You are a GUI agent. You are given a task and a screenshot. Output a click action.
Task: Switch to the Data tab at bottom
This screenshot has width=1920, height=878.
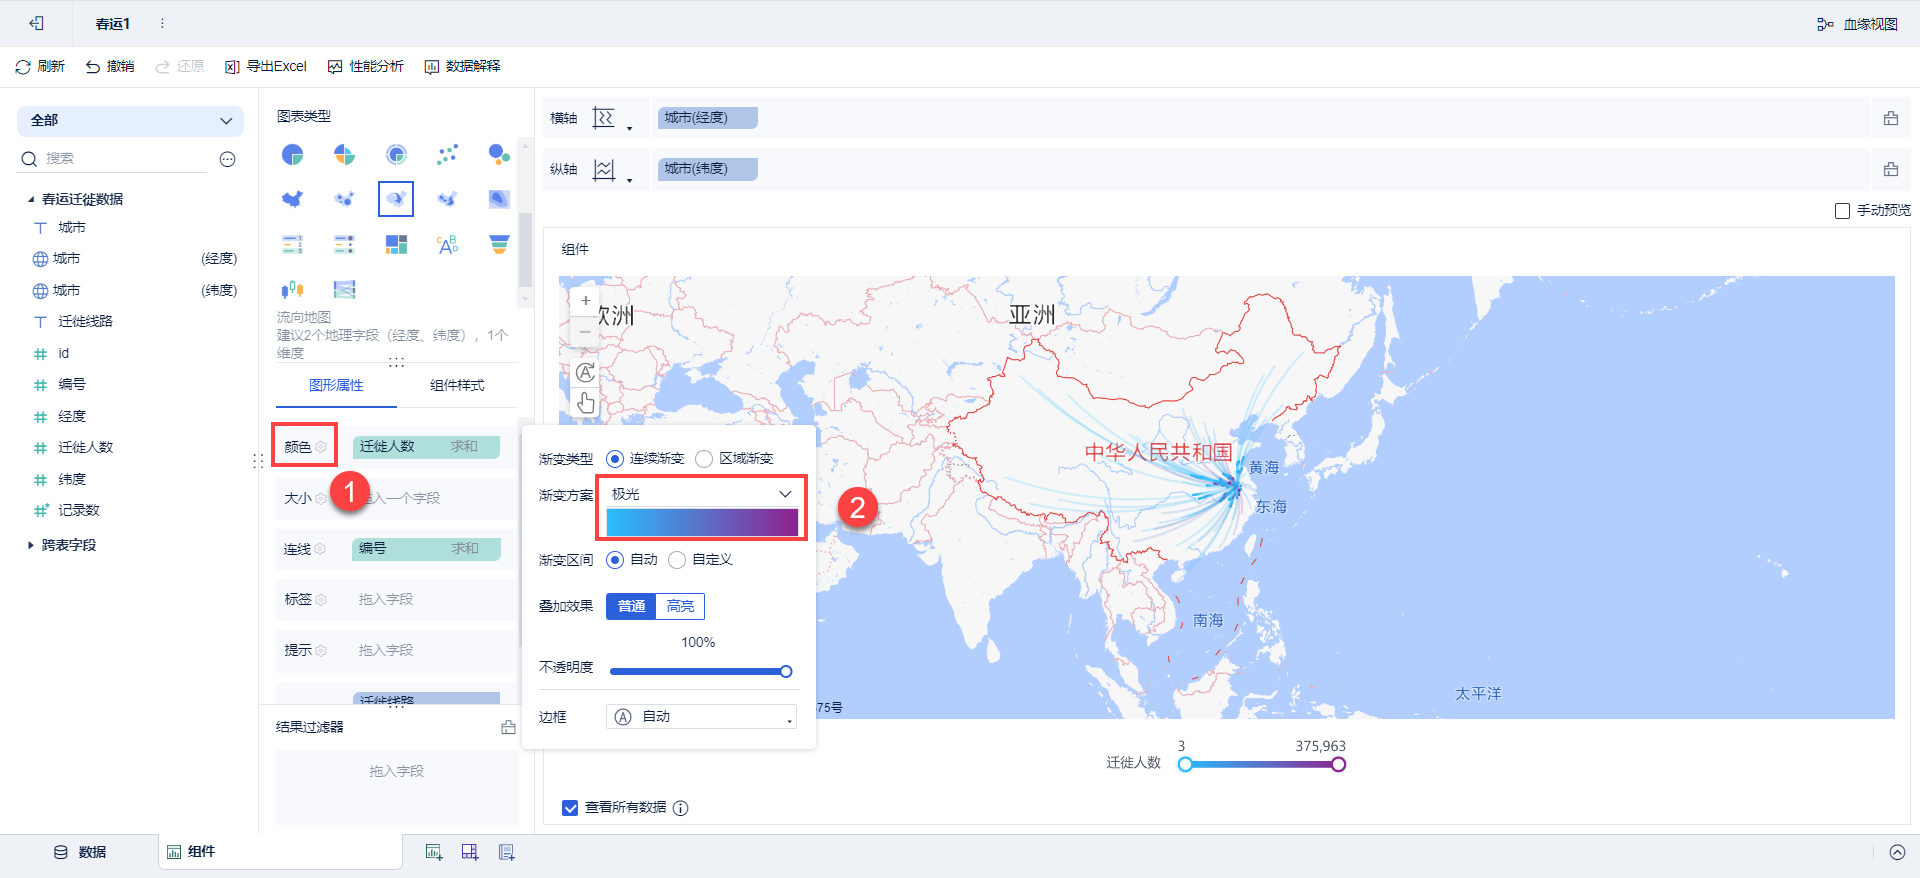[80, 852]
